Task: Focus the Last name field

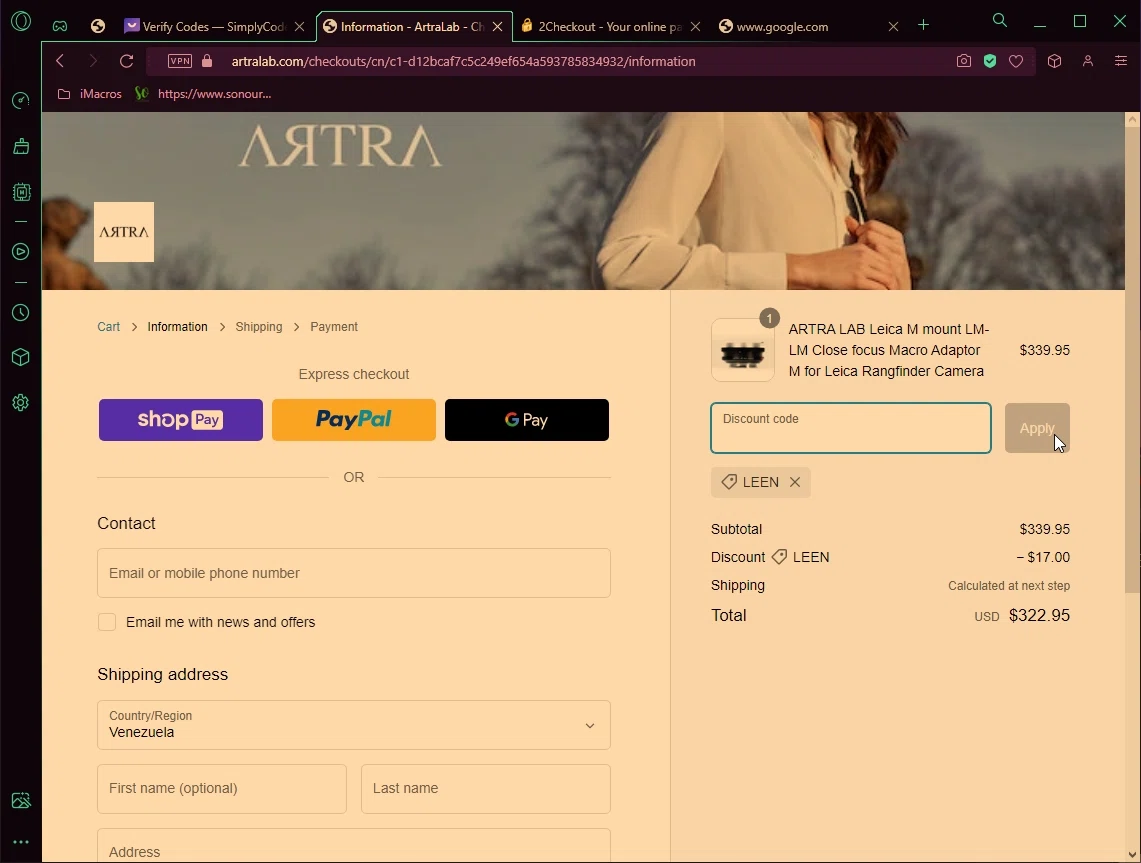Action: click(x=485, y=789)
